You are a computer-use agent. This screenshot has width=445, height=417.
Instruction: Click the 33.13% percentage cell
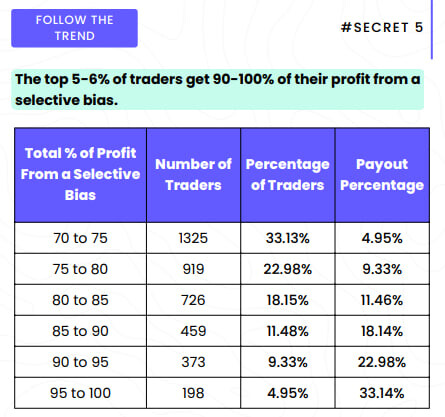click(288, 238)
